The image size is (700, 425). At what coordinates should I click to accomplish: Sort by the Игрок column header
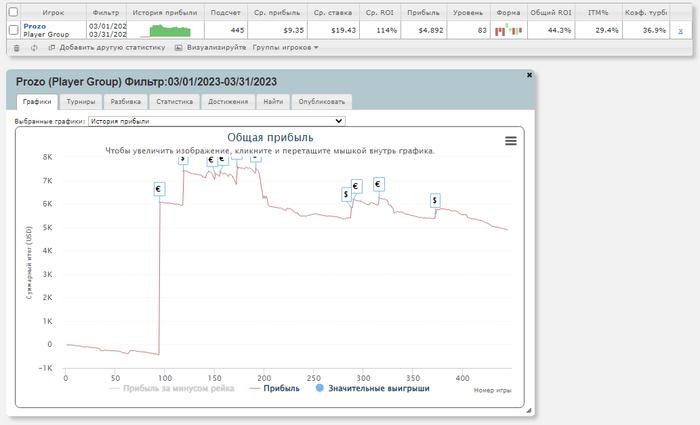[53, 12]
